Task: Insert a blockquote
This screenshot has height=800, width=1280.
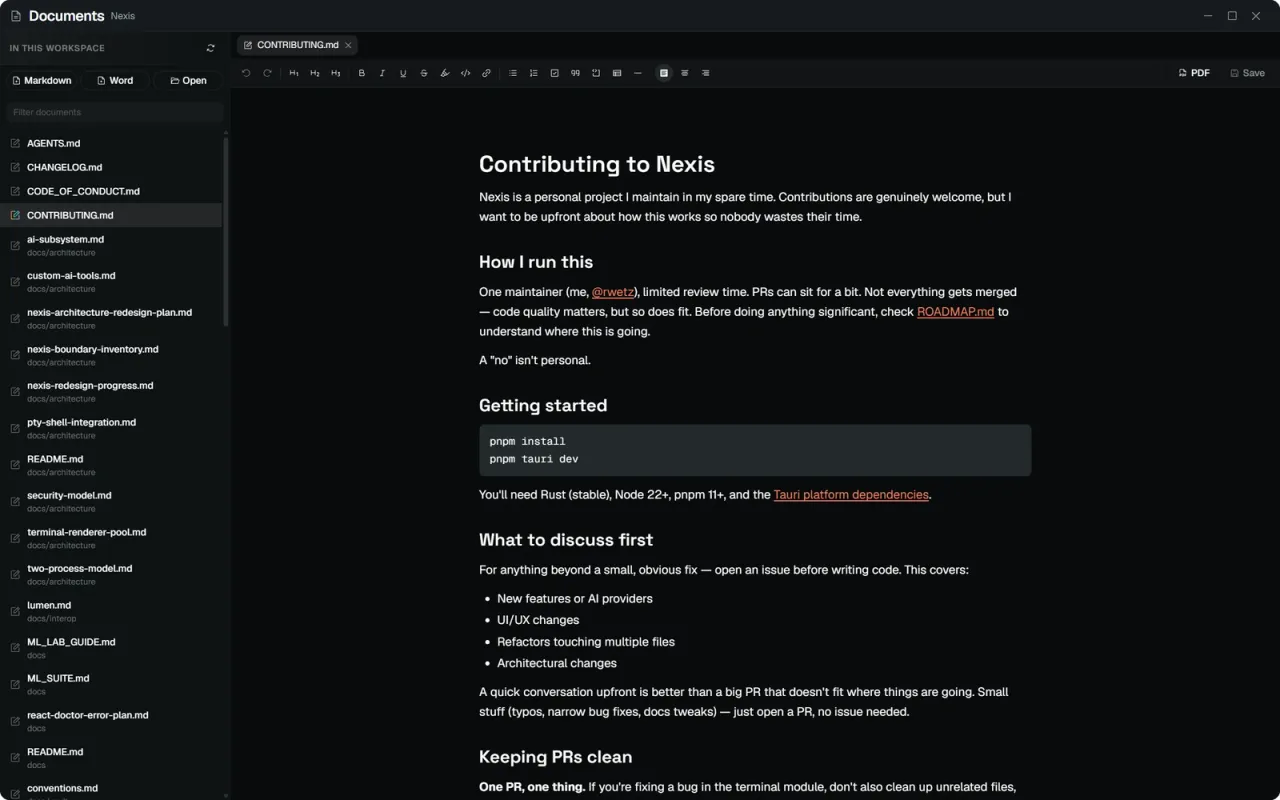Action: [x=575, y=73]
